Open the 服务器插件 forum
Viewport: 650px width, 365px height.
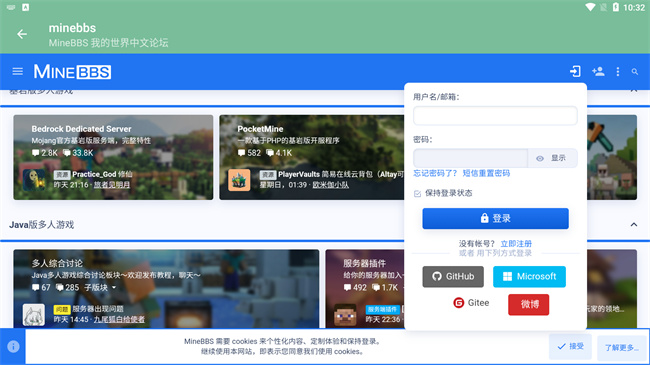pos(364,263)
